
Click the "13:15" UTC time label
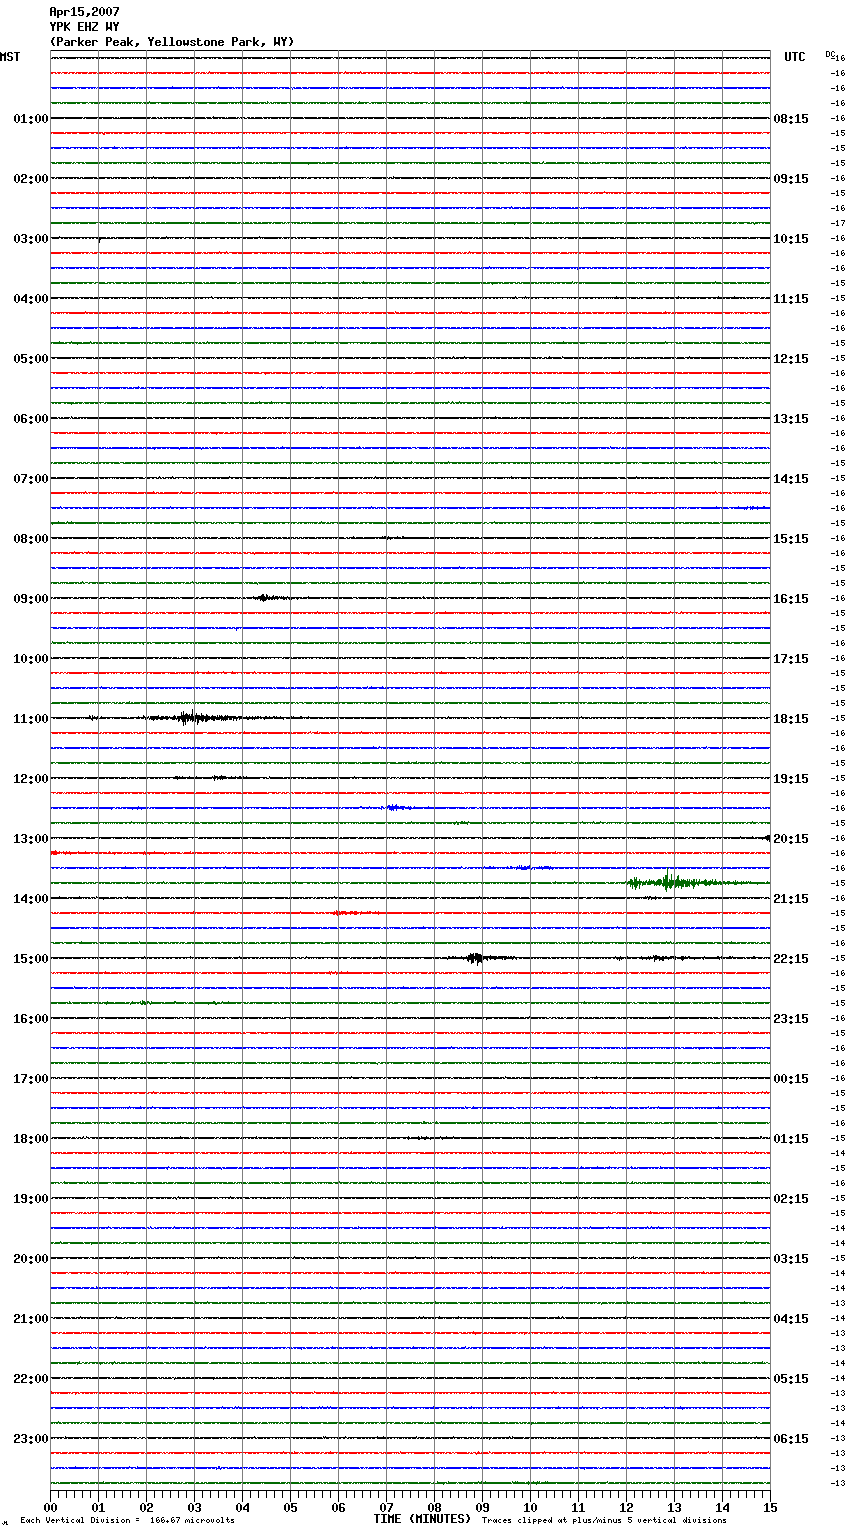point(791,419)
